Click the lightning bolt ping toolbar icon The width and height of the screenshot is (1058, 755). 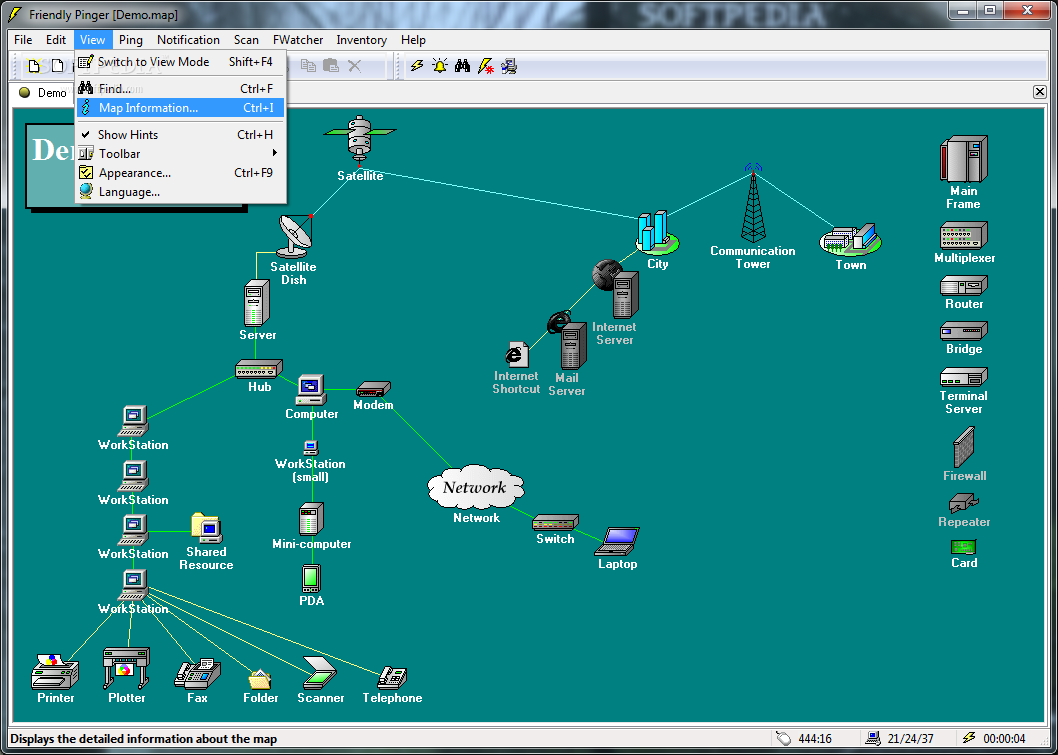[417, 65]
